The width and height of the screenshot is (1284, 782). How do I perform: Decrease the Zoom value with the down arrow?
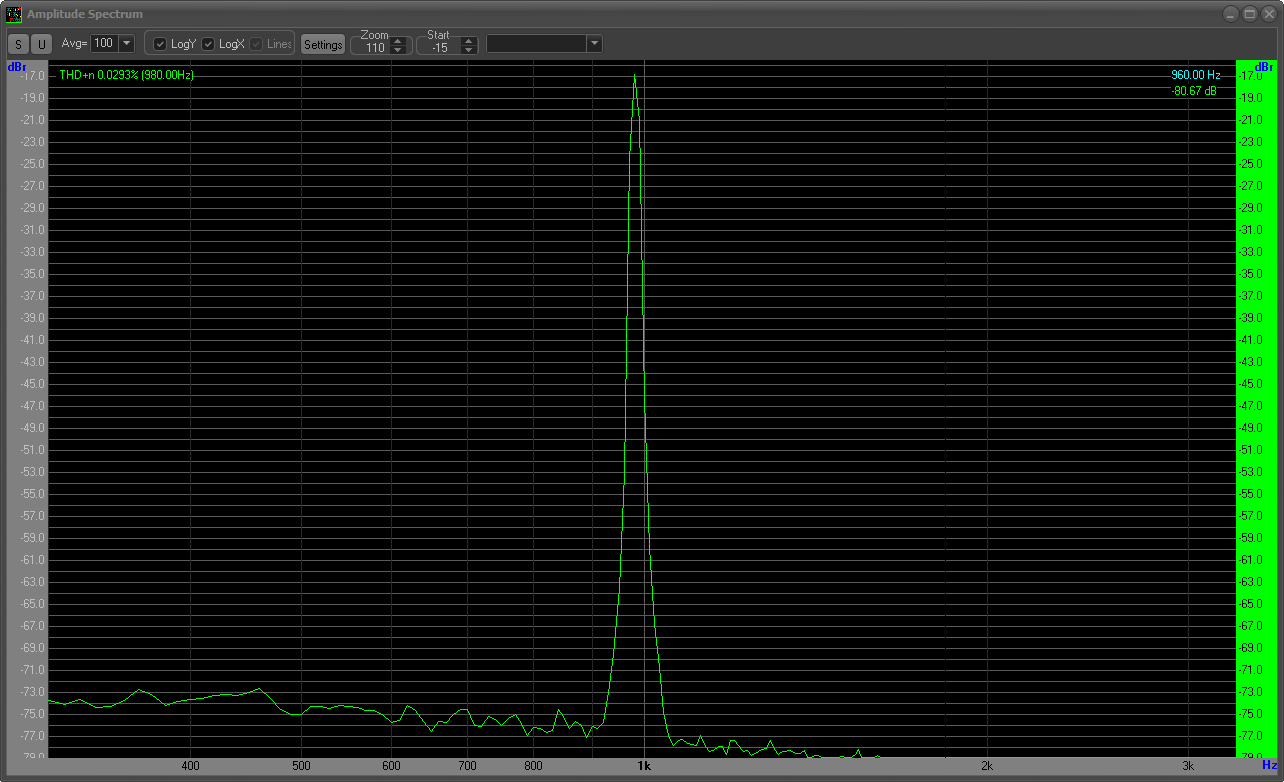pos(398,49)
